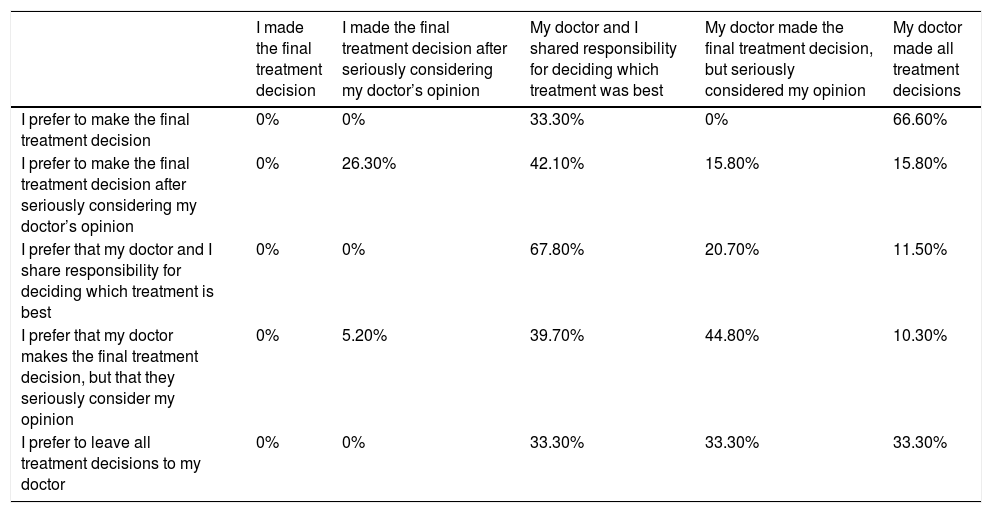Click the 20.70% value
The width and height of the screenshot is (992, 513).
pyautogui.click(x=732, y=250)
